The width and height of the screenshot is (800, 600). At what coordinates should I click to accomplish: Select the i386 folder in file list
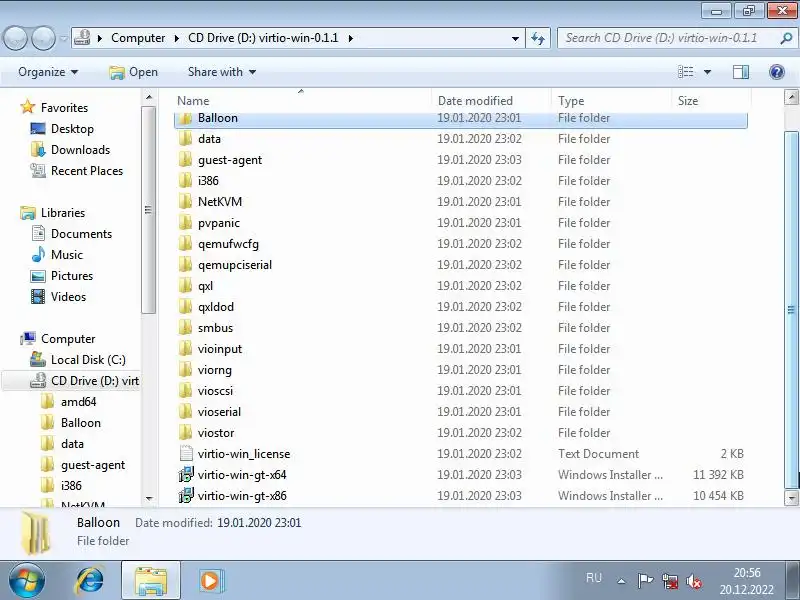point(461,181)
